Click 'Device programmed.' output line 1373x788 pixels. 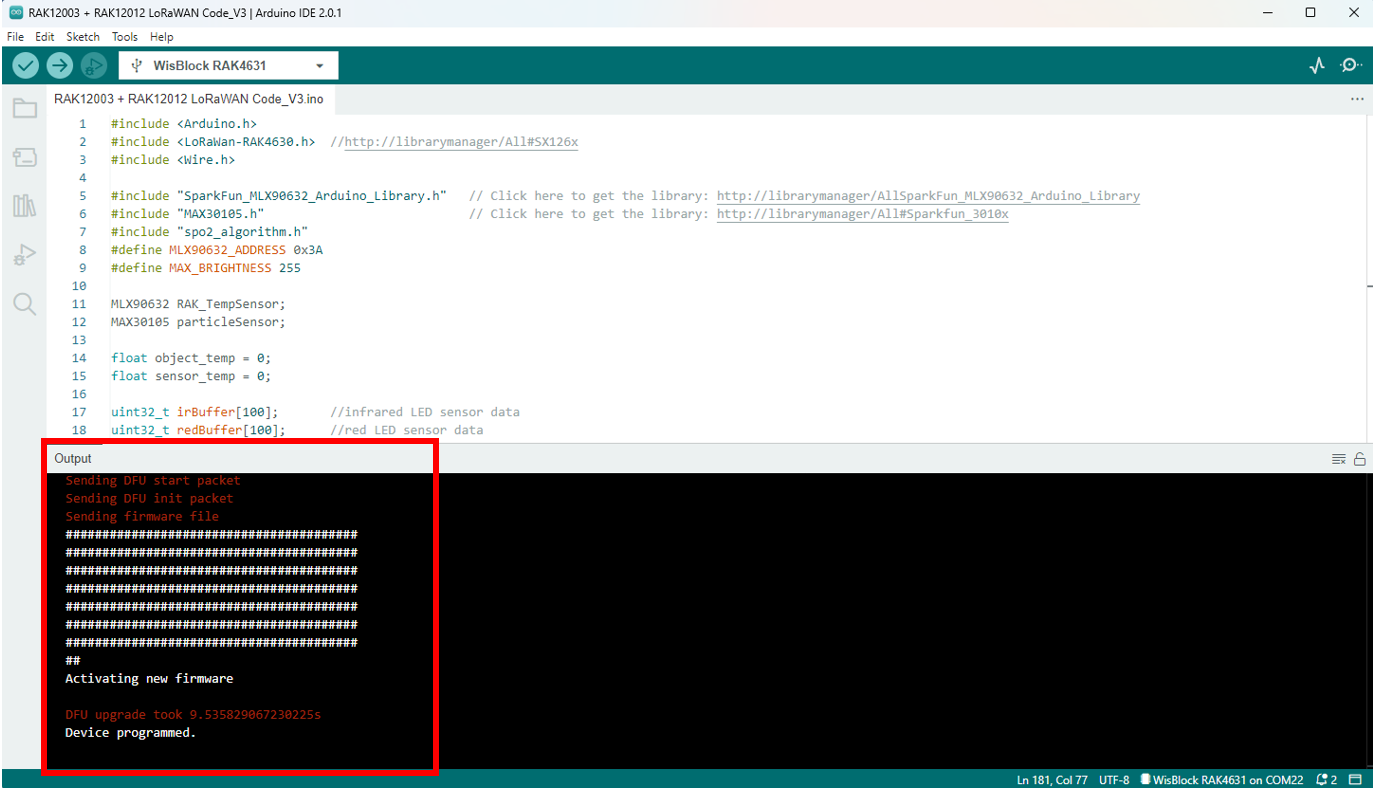click(x=131, y=732)
